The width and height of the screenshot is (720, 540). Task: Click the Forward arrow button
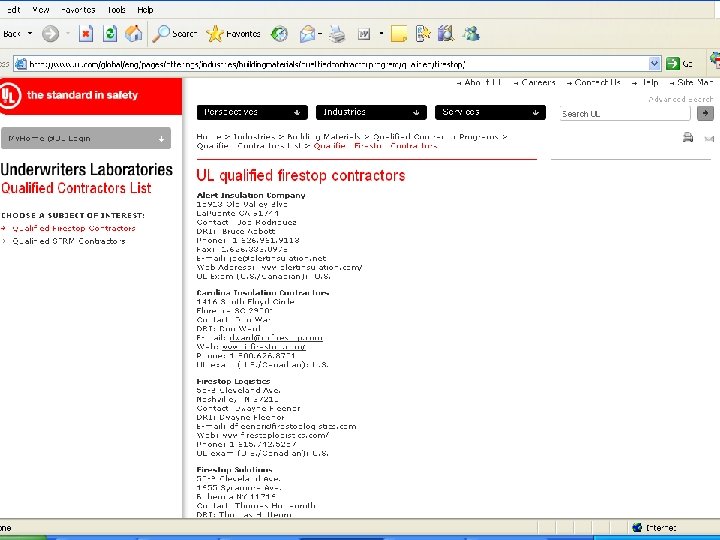tap(51, 34)
